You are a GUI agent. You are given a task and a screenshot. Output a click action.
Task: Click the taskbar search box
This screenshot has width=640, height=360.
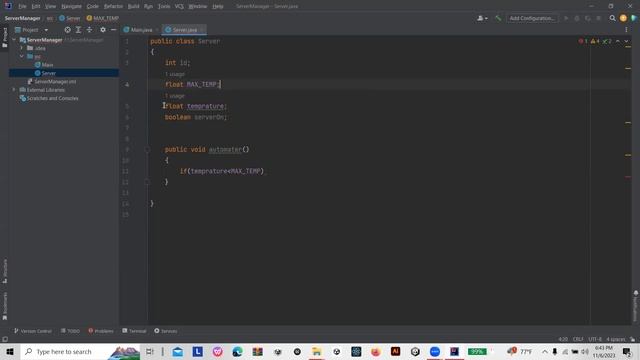[80, 351]
